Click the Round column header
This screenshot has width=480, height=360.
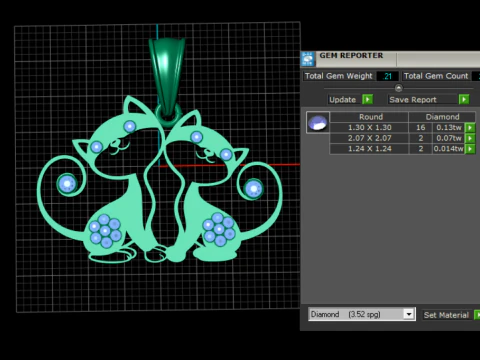click(x=371, y=117)
